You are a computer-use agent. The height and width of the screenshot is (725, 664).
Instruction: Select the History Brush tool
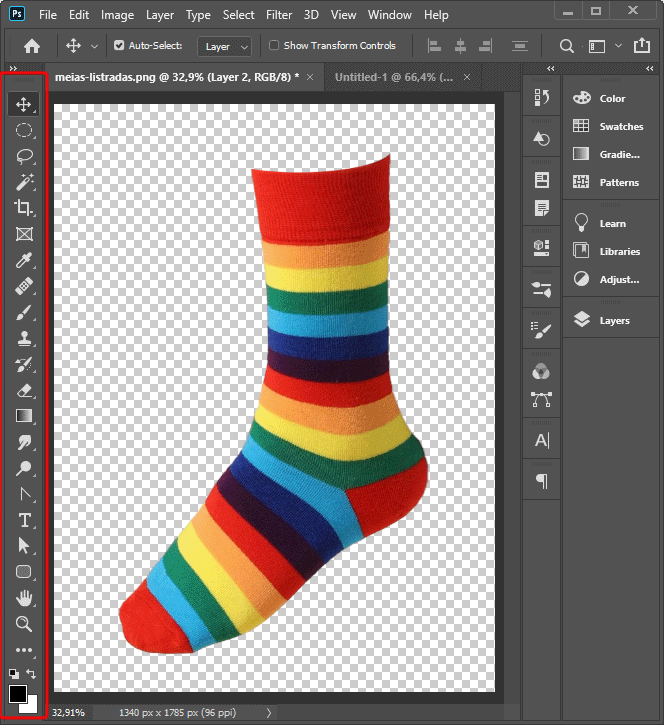point(24,364)
